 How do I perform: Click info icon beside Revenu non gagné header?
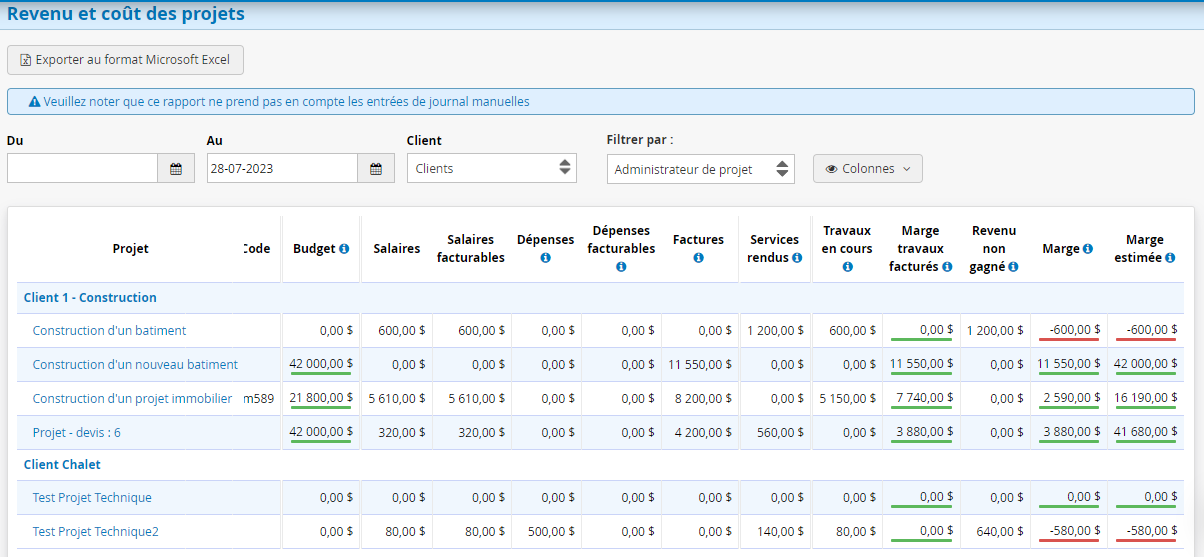tap(1013, 267)
